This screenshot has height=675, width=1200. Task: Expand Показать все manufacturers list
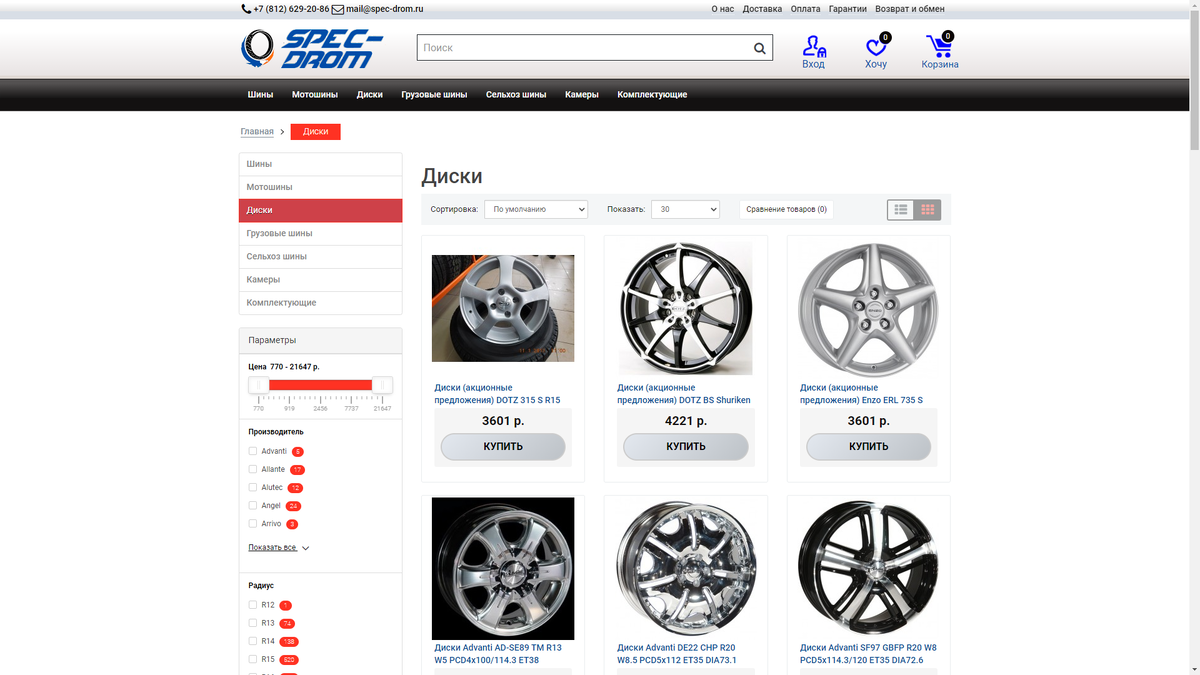pos(279,548)
